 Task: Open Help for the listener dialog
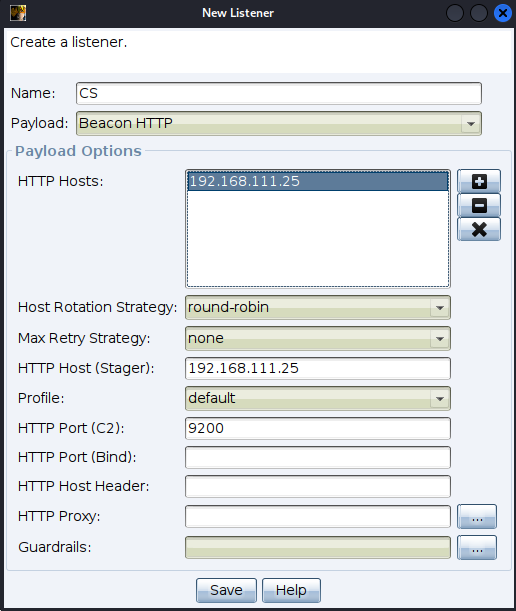[291, 590]
